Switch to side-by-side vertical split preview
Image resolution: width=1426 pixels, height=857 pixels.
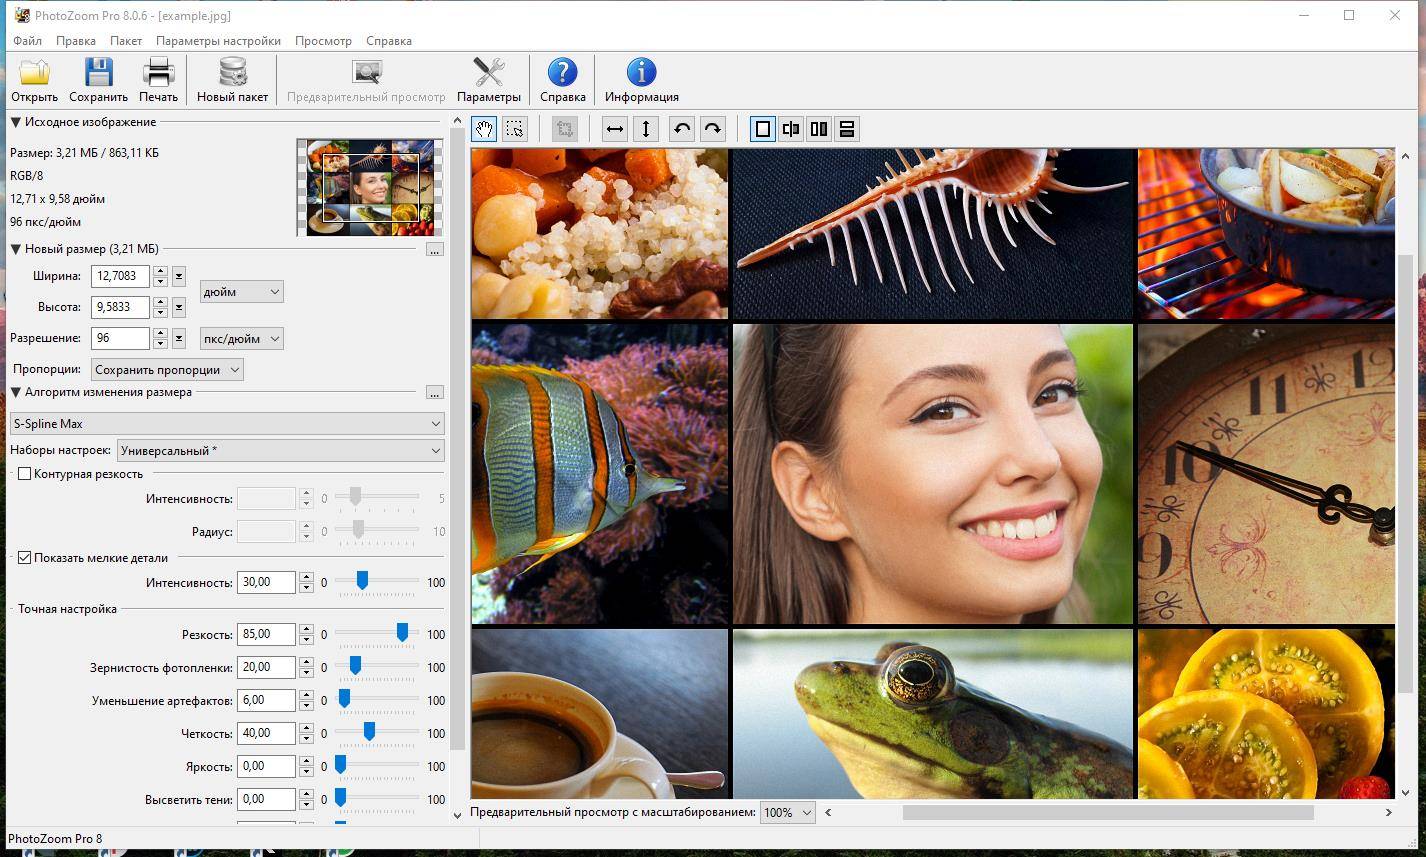coord(819,129)
